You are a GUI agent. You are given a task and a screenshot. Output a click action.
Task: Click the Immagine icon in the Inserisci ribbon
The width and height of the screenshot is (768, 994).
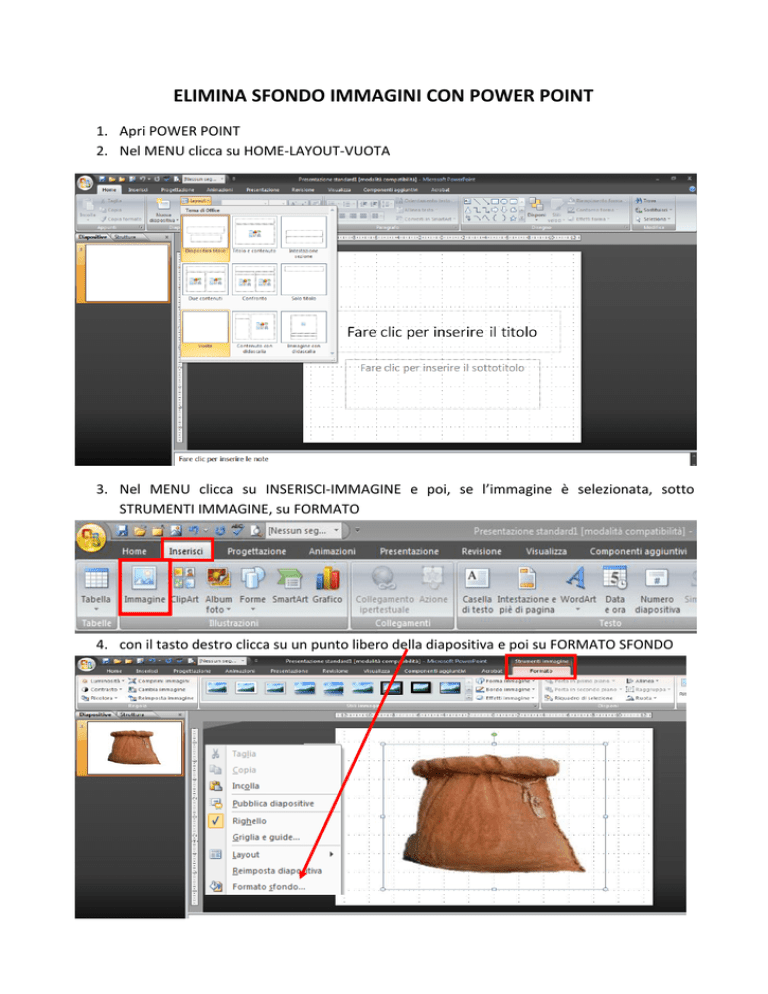click(144, 580)
